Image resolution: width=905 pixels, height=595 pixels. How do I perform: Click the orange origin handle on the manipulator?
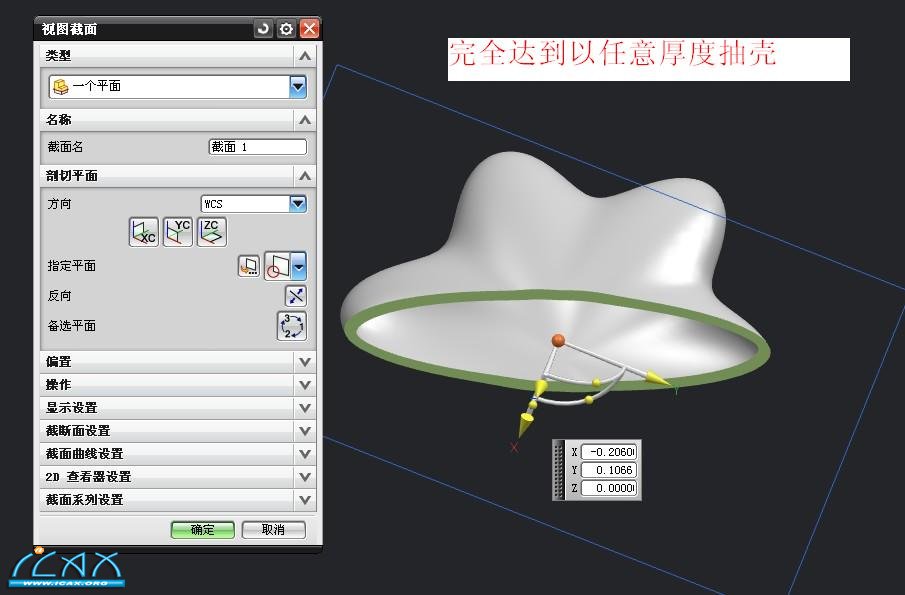click(558, 340)
